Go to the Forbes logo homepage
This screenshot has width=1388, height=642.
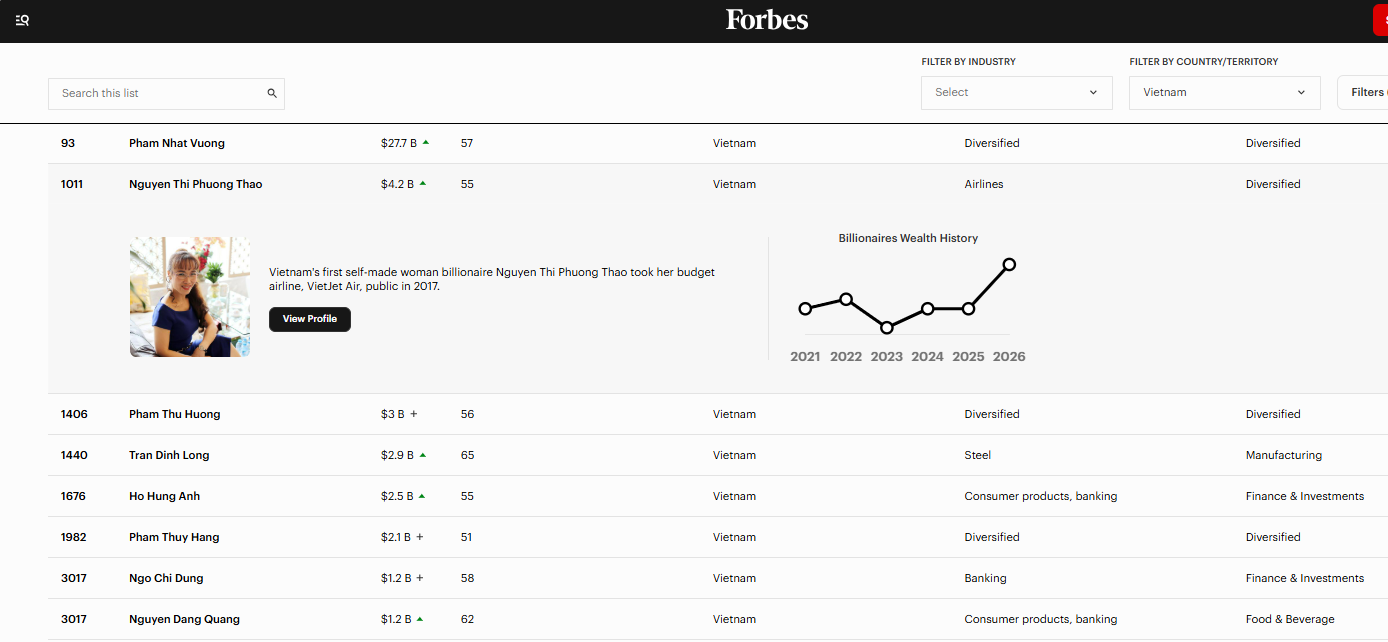[767, 20]
